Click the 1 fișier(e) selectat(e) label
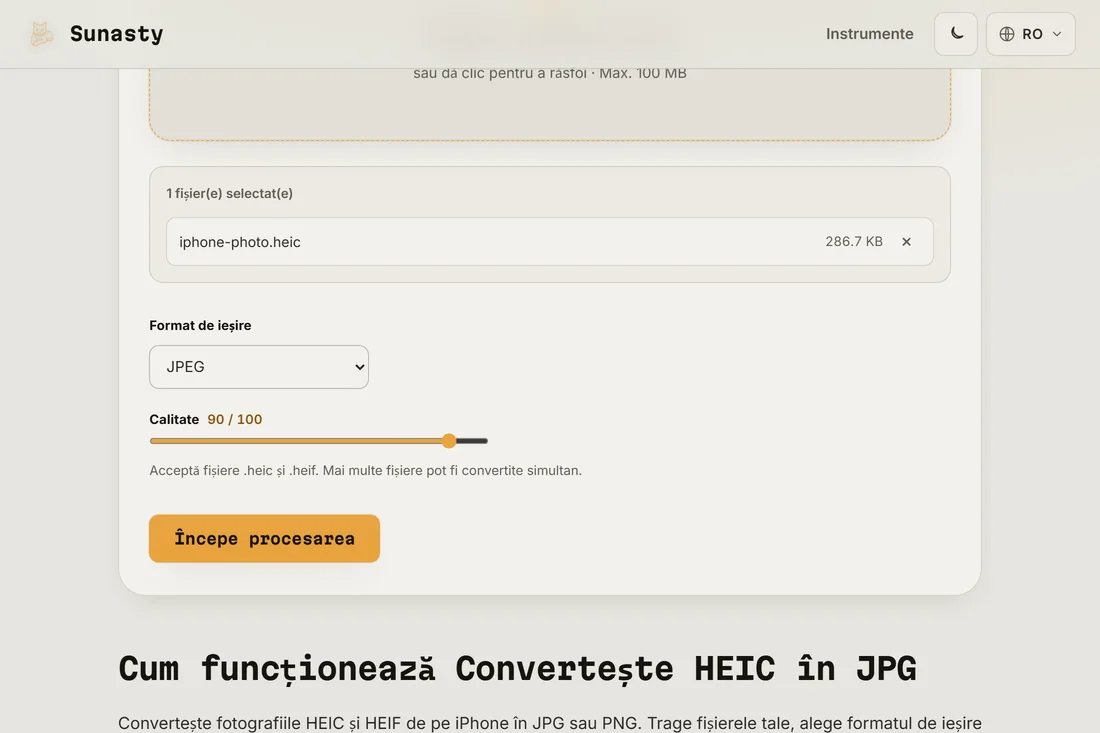Screen dimensions: 1100x733 click(x=229, y=194)
